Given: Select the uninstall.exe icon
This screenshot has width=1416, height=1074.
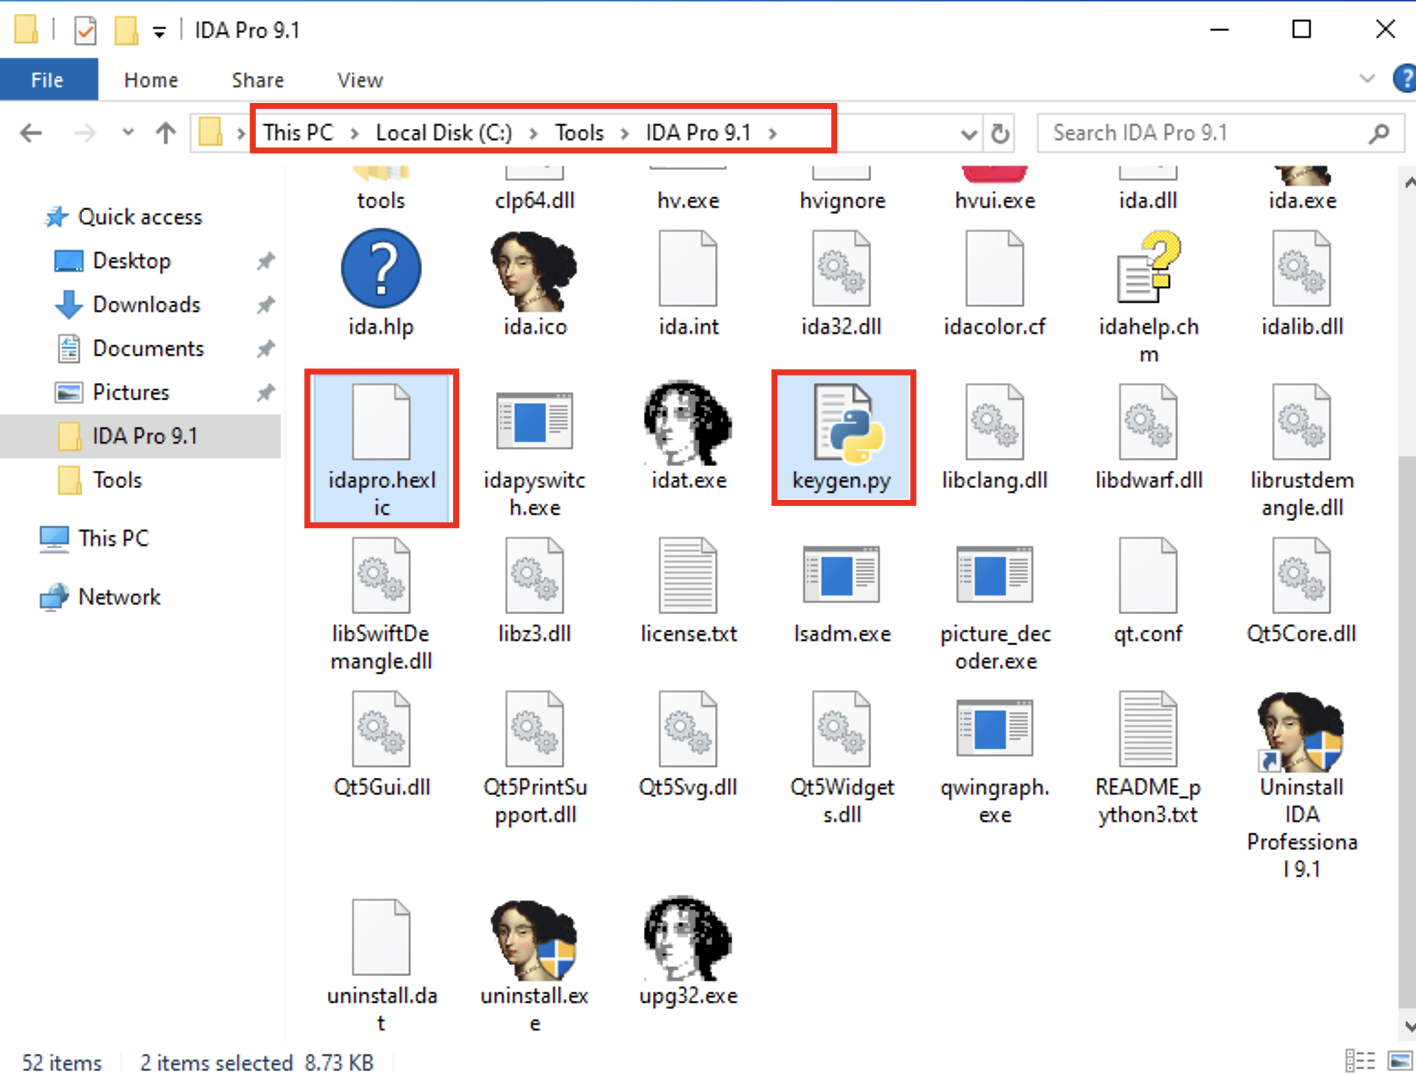Looking at the screenshot, I should tap(534, 940).
